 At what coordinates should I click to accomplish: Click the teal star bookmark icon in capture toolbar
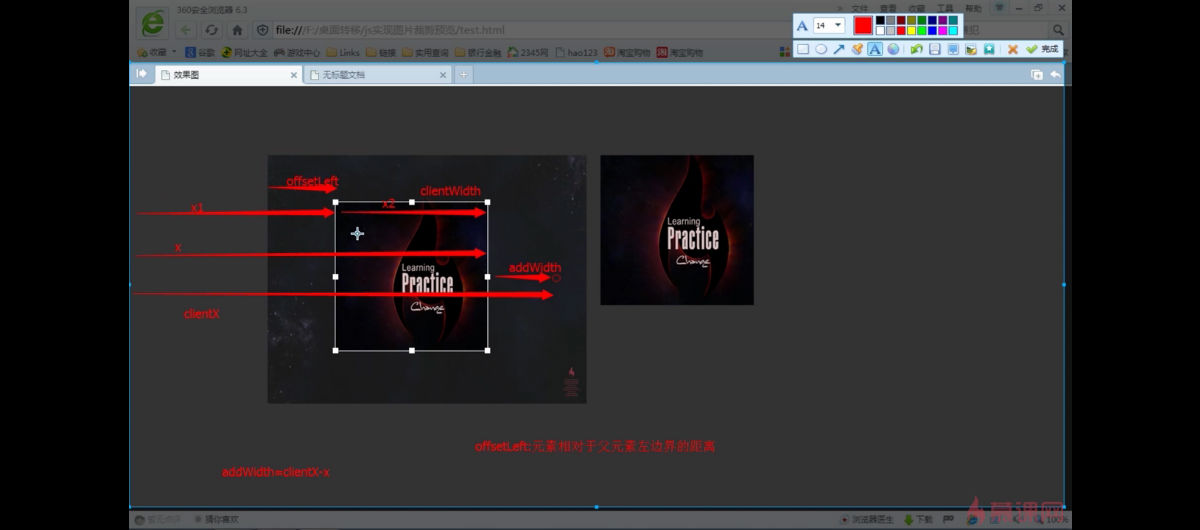tap(989, 49)
